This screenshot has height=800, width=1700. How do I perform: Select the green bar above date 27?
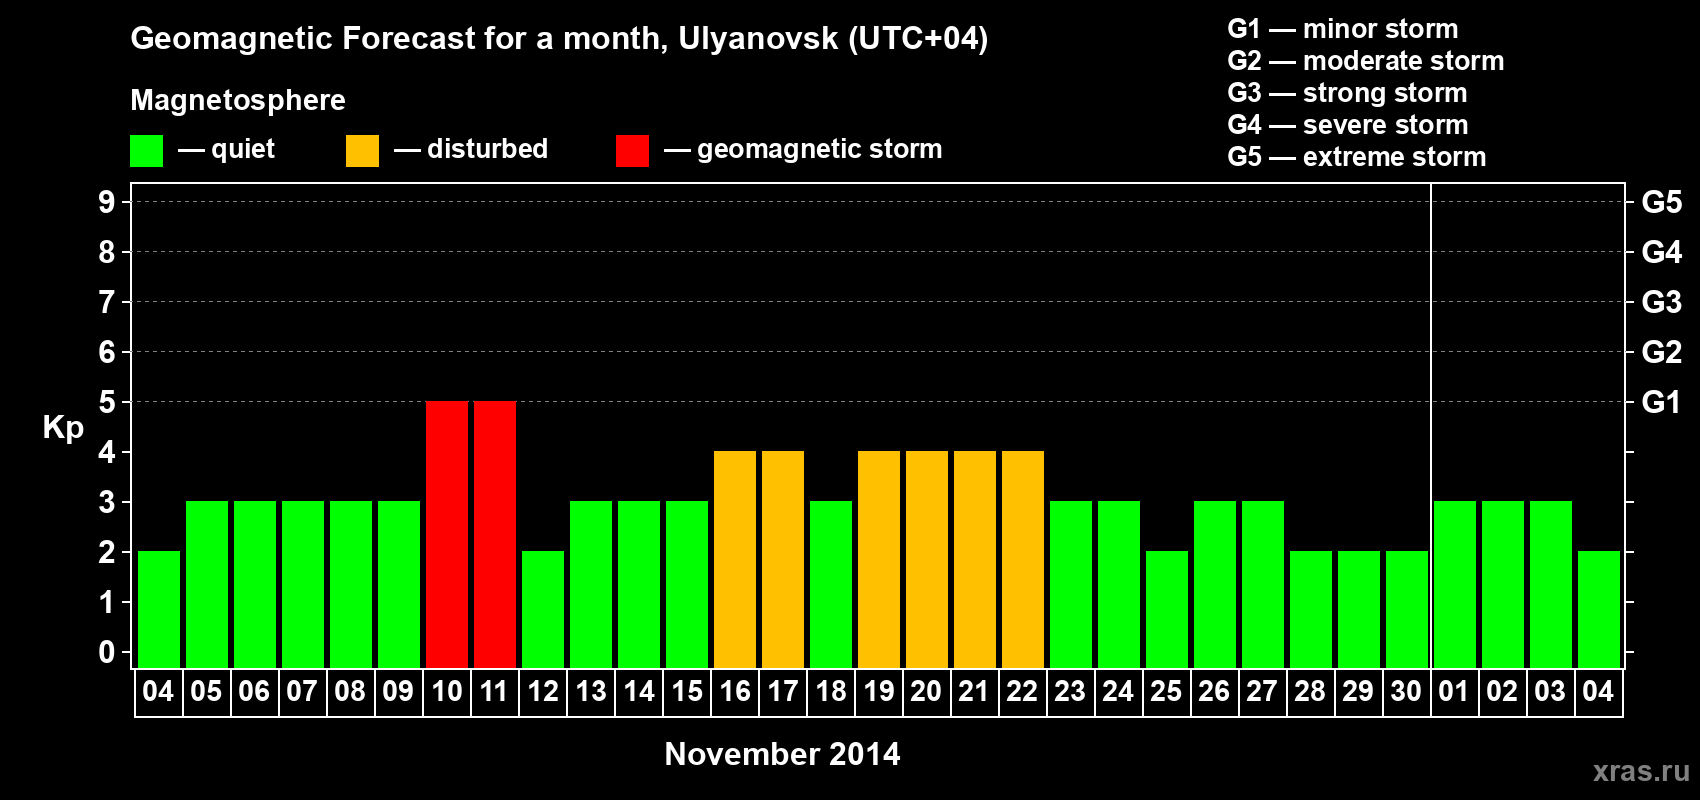(x=1263, y=584)
